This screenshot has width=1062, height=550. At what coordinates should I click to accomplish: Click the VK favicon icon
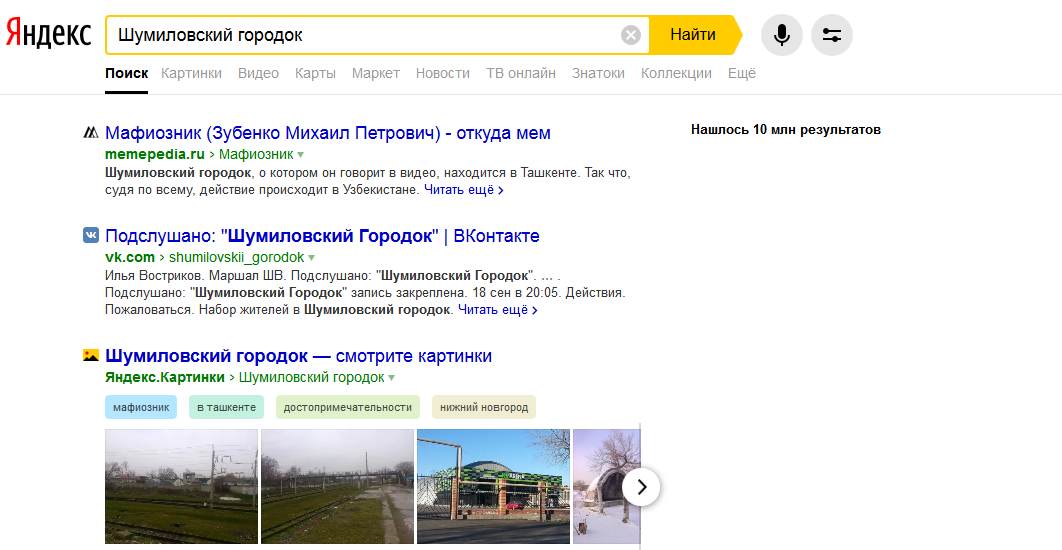[91, 235]
